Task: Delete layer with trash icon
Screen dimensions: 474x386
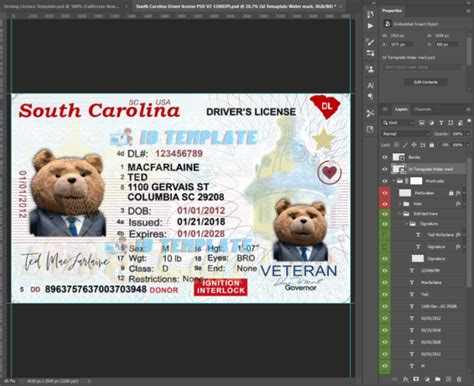Action: (x=459, y=379)
